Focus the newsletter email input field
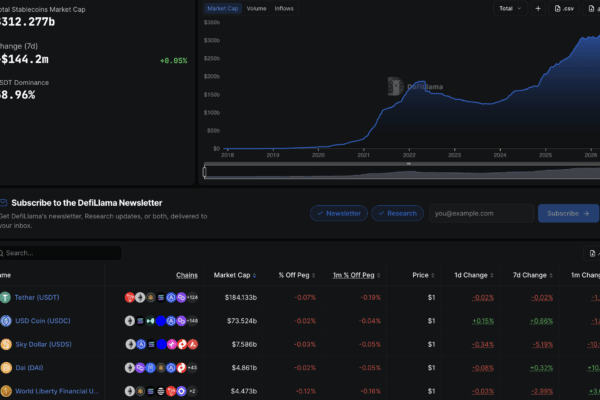This screenshot has width=600, height=400. [x=481, y=213]
